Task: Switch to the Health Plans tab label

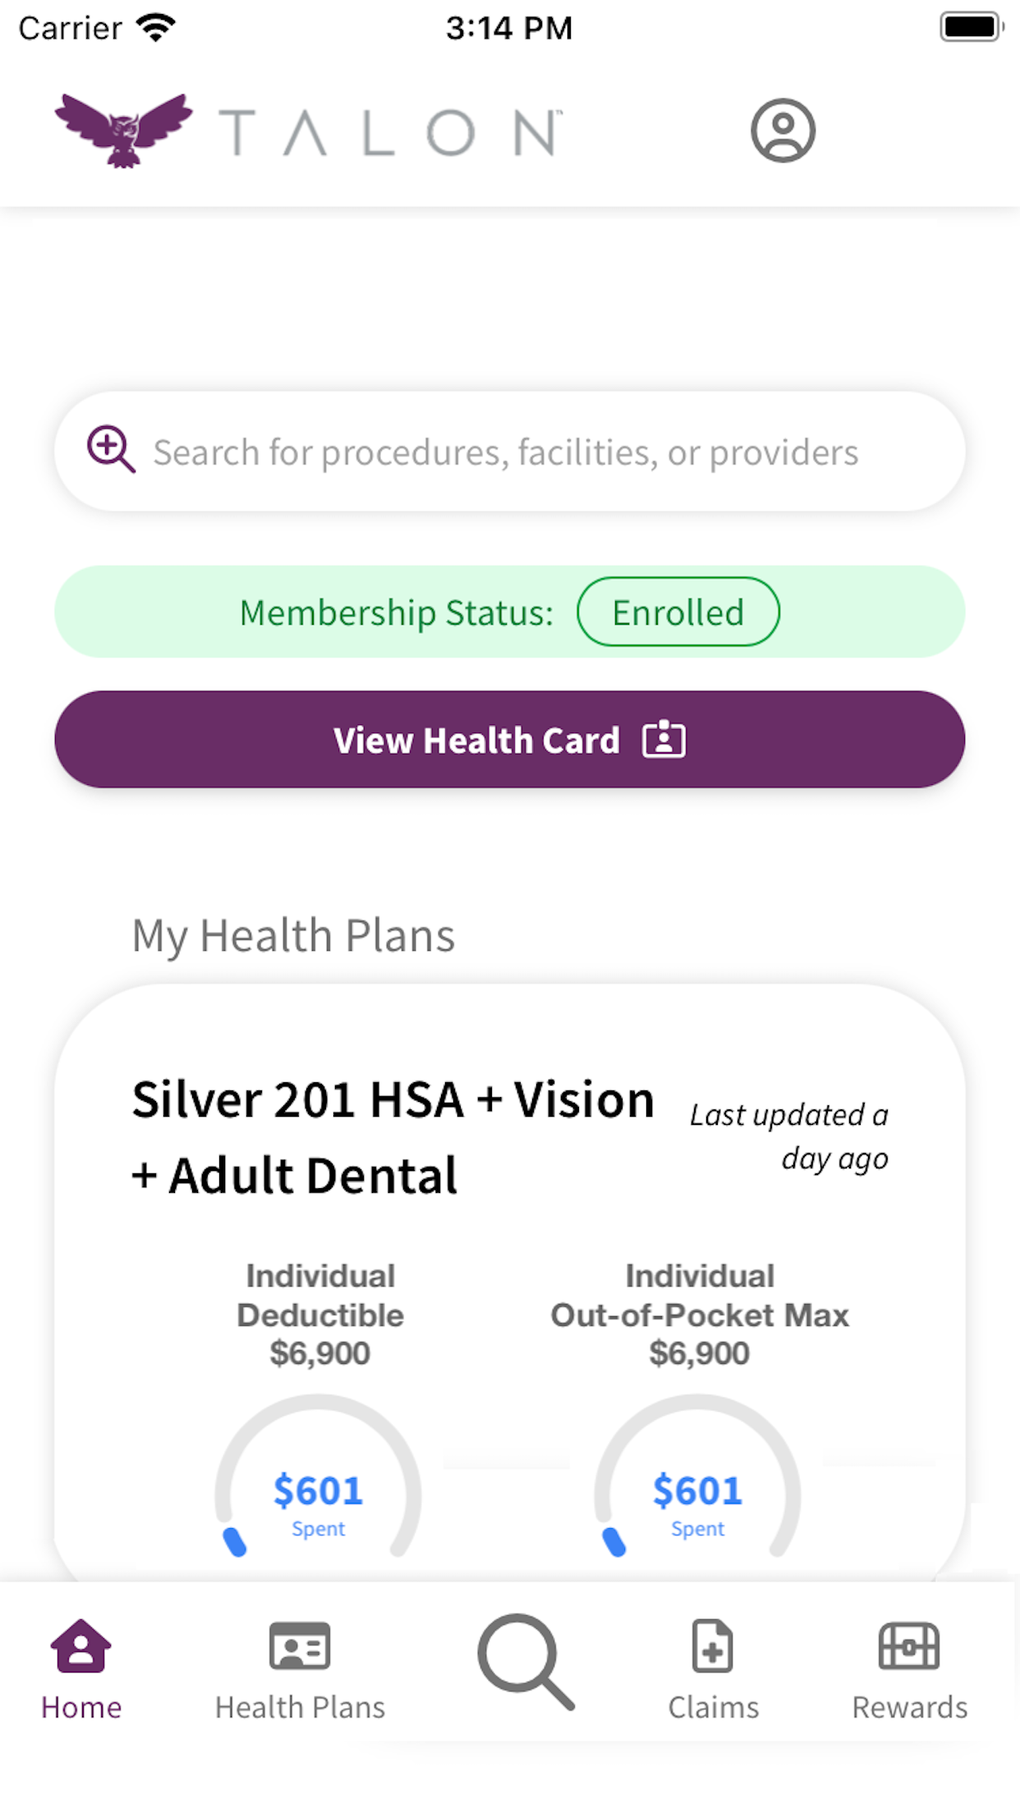Action: pos(300,1707)
